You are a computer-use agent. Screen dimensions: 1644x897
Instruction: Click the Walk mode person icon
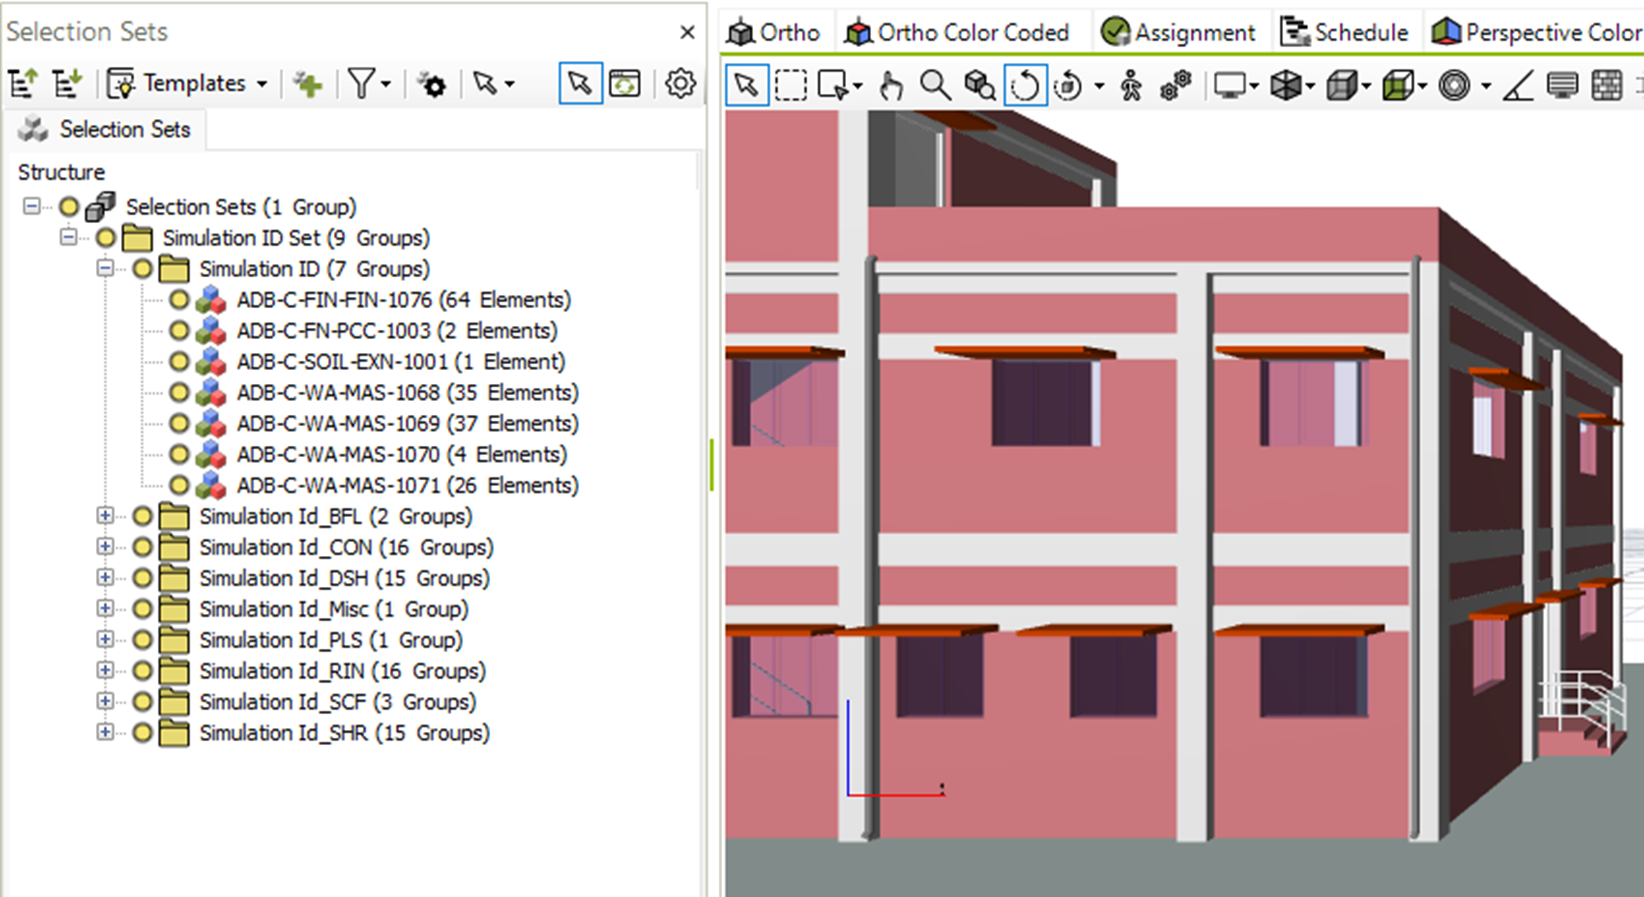click(1131, 86)
